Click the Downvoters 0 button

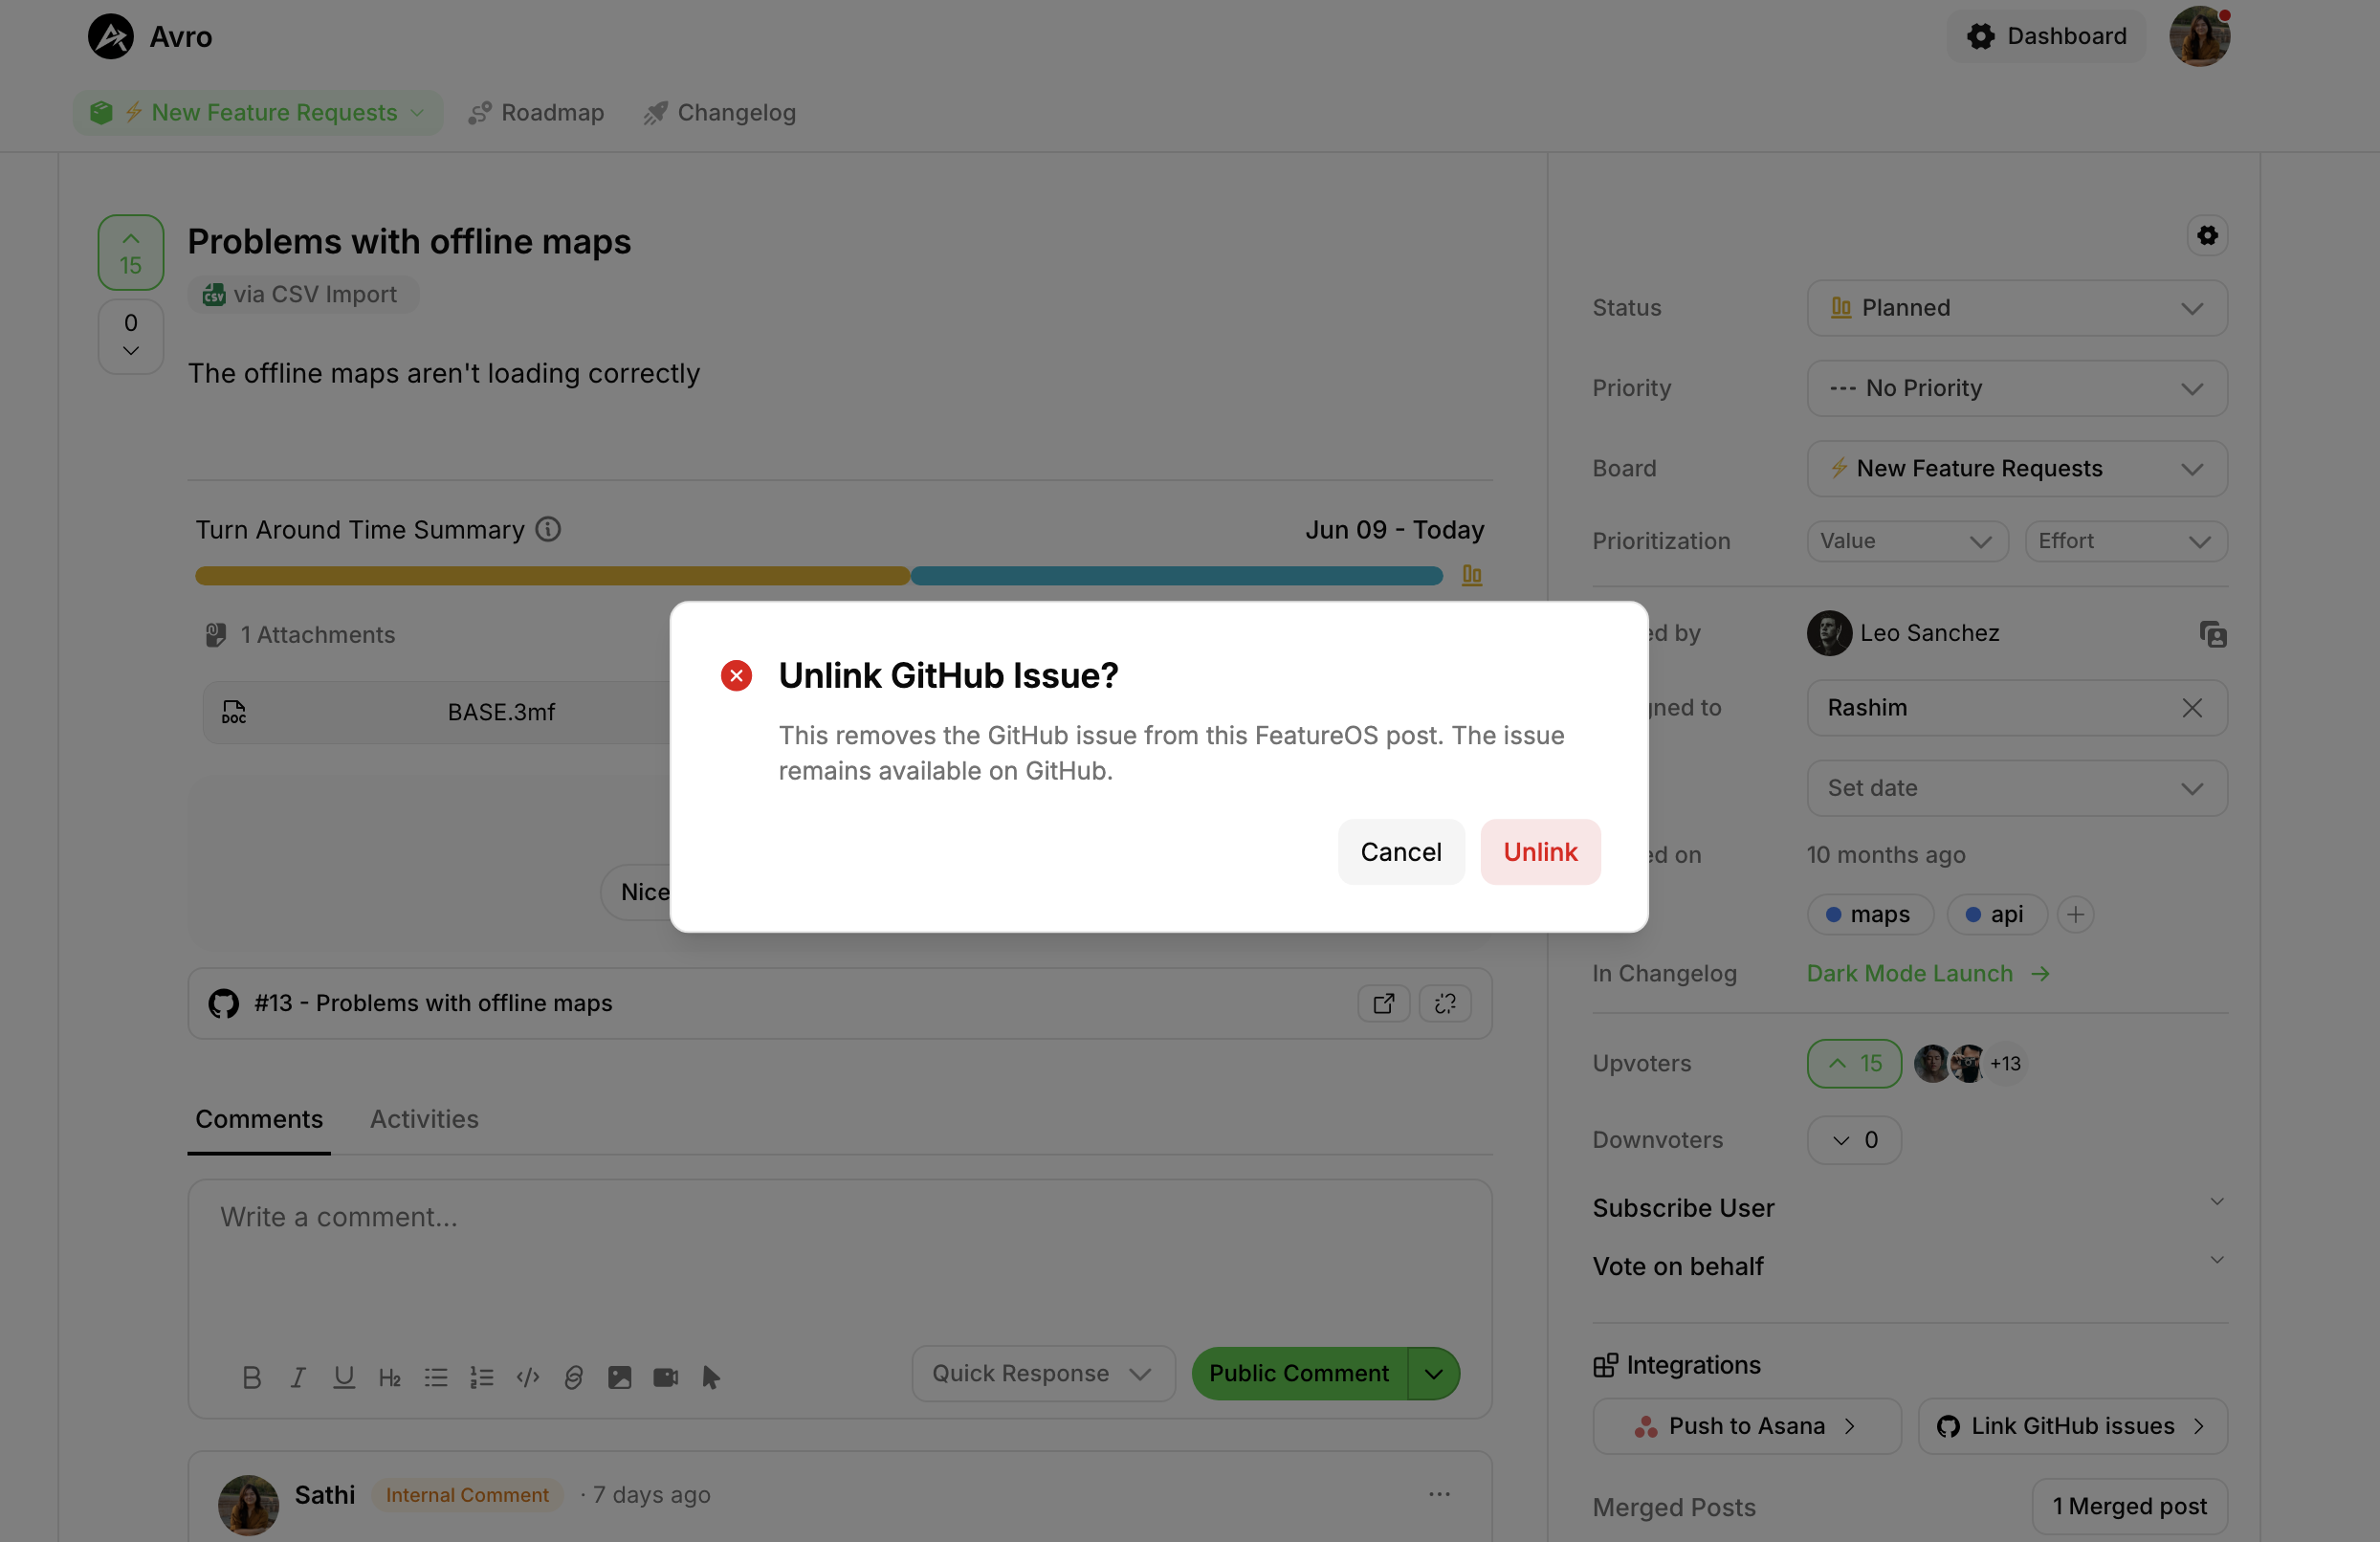tap(1854, 1140)
